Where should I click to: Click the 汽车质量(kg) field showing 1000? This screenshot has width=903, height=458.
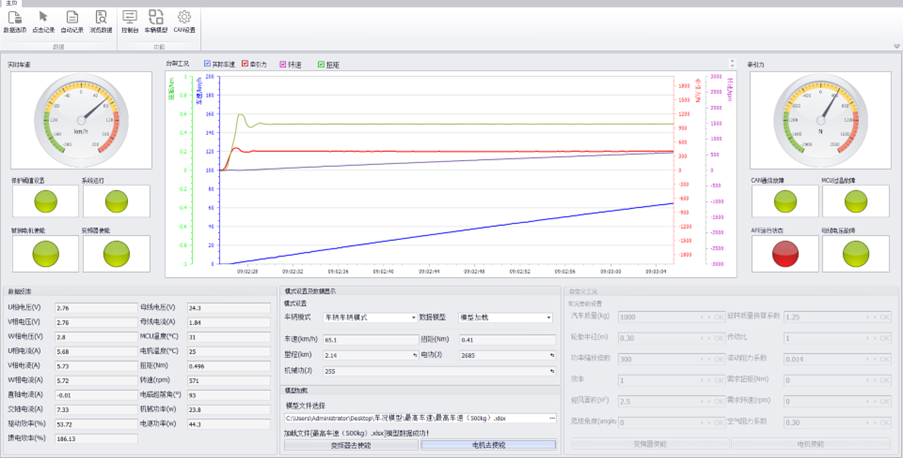658,317
